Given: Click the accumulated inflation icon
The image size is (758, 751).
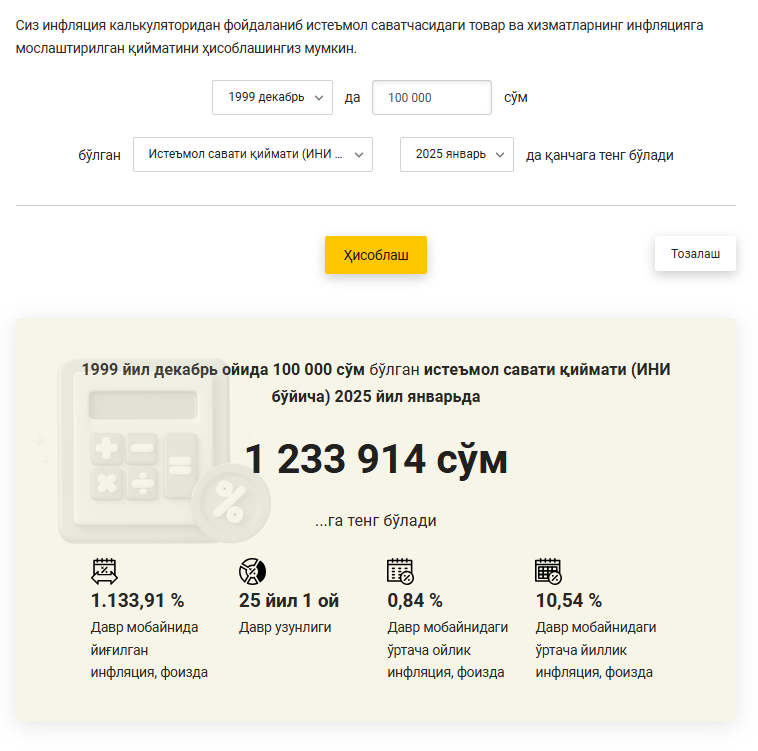Looking at the screenshot, I should click(105, 571).
